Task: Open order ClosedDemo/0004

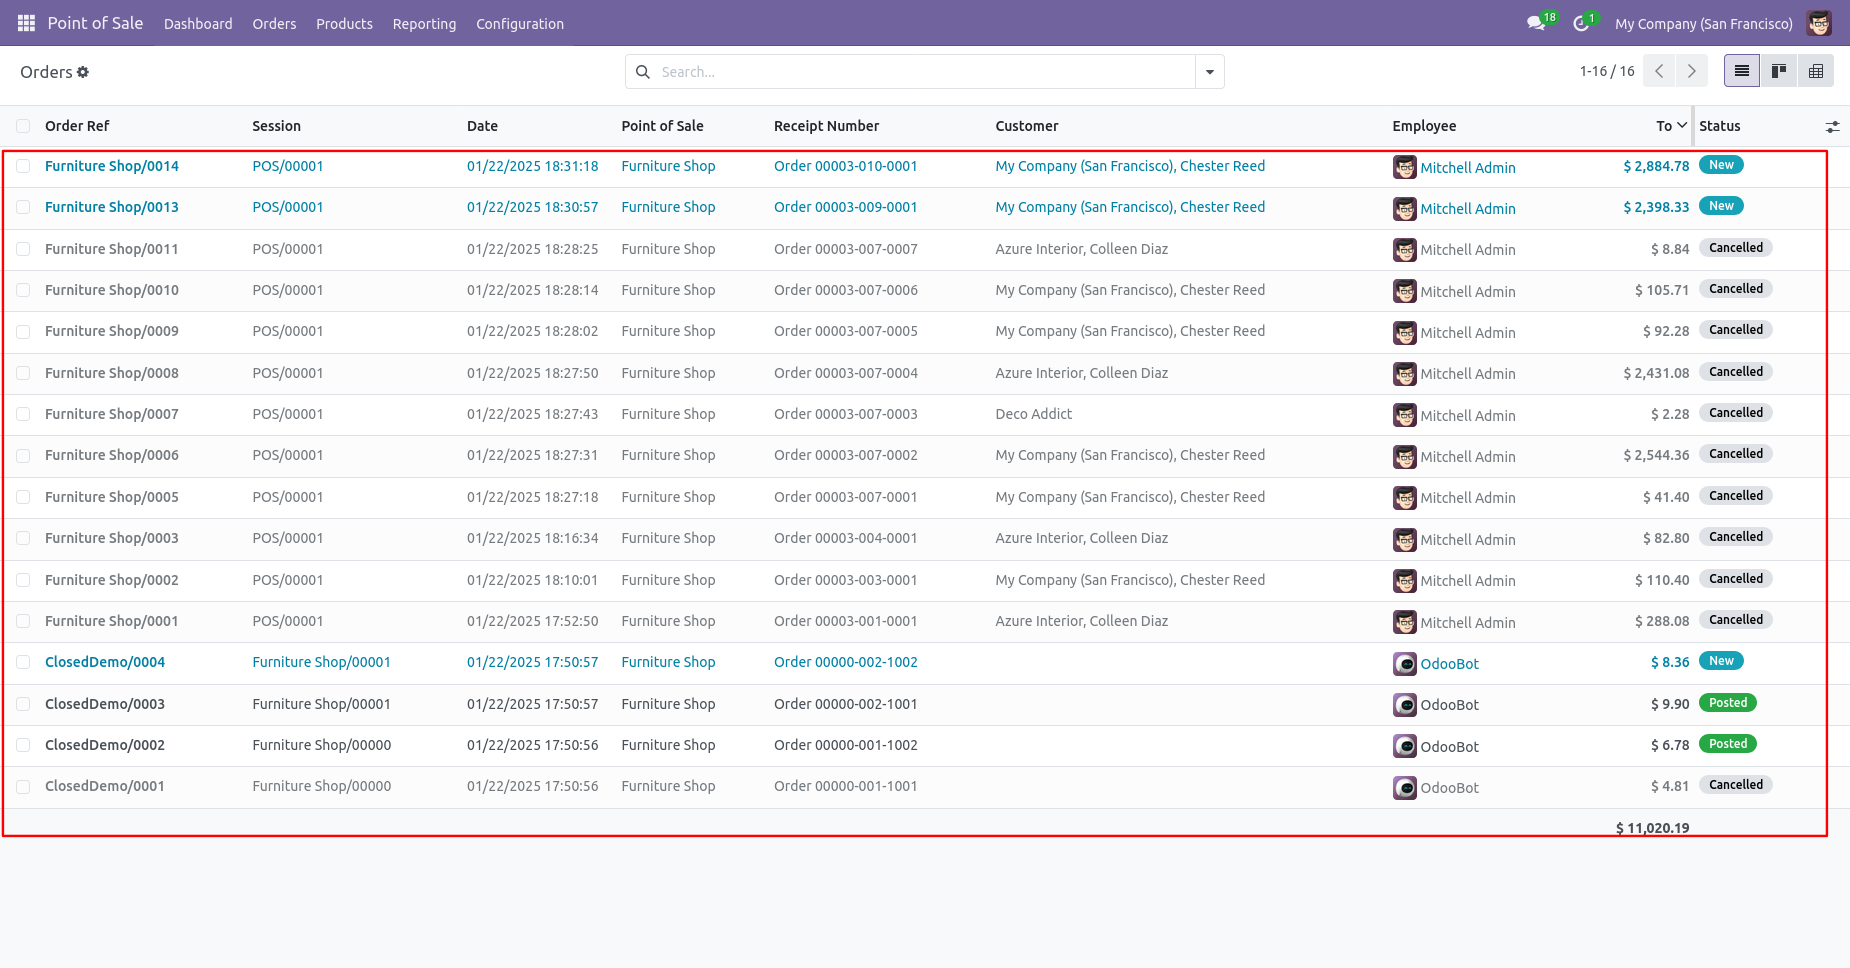Action: pos(105,662)
